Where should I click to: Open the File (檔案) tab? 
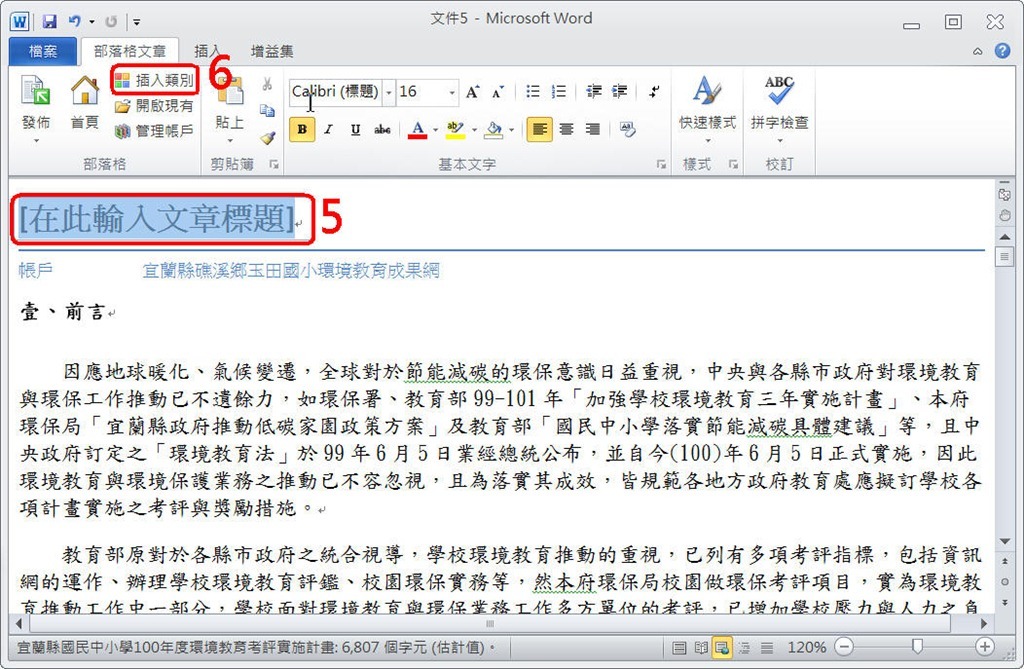point(43,51)
